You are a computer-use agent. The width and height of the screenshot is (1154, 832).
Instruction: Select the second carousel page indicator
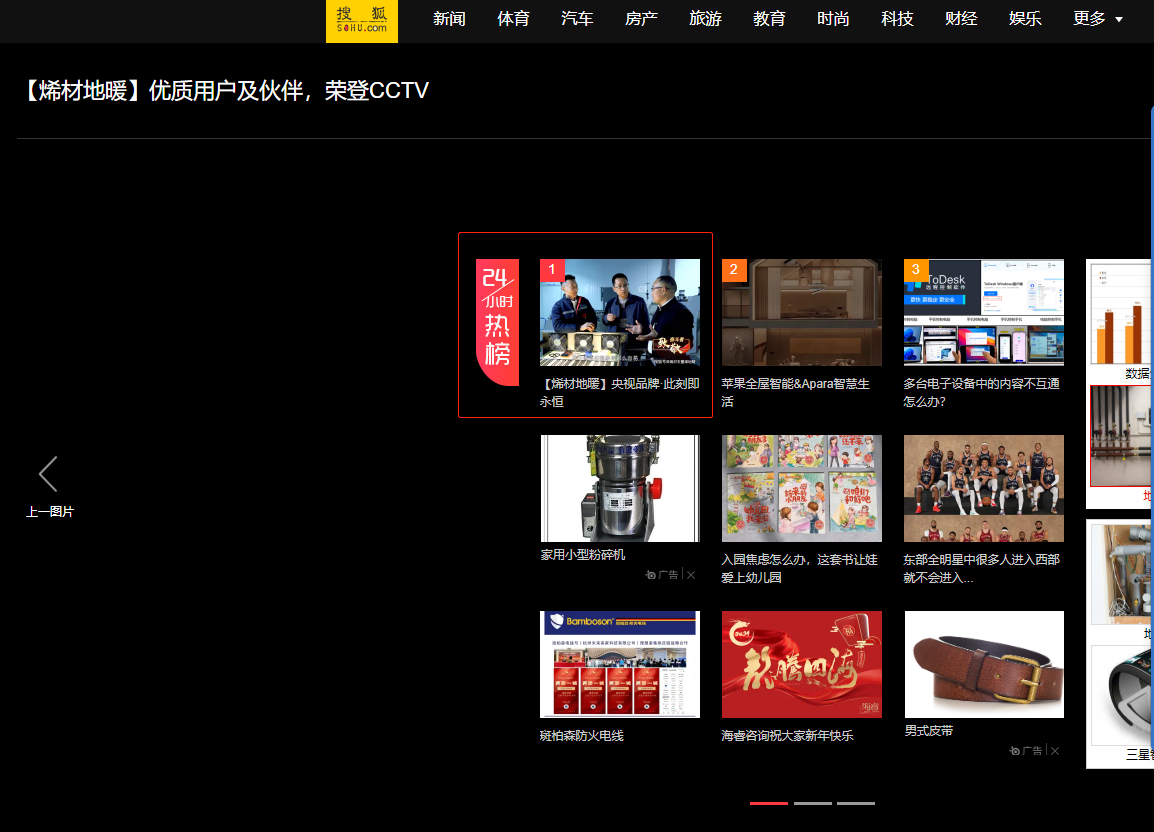(x=813, y=803)
